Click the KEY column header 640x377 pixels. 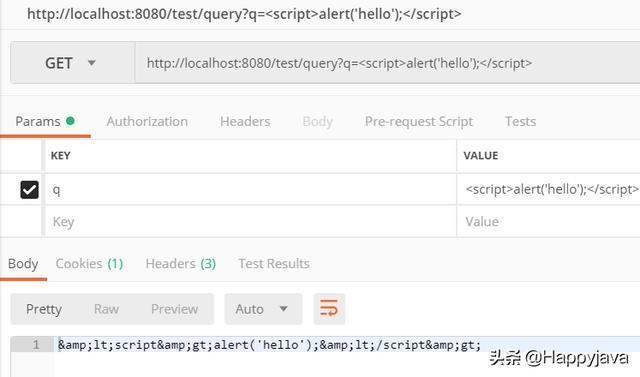[x=60, y=156]
